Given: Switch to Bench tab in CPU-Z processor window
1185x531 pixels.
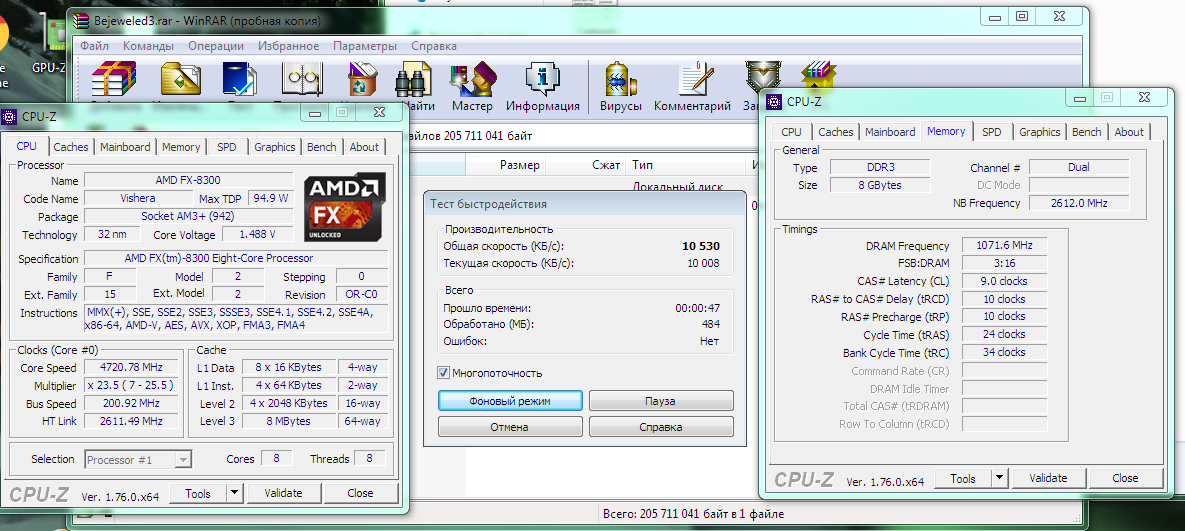Looking at the screenshot, I should (322, 147).
